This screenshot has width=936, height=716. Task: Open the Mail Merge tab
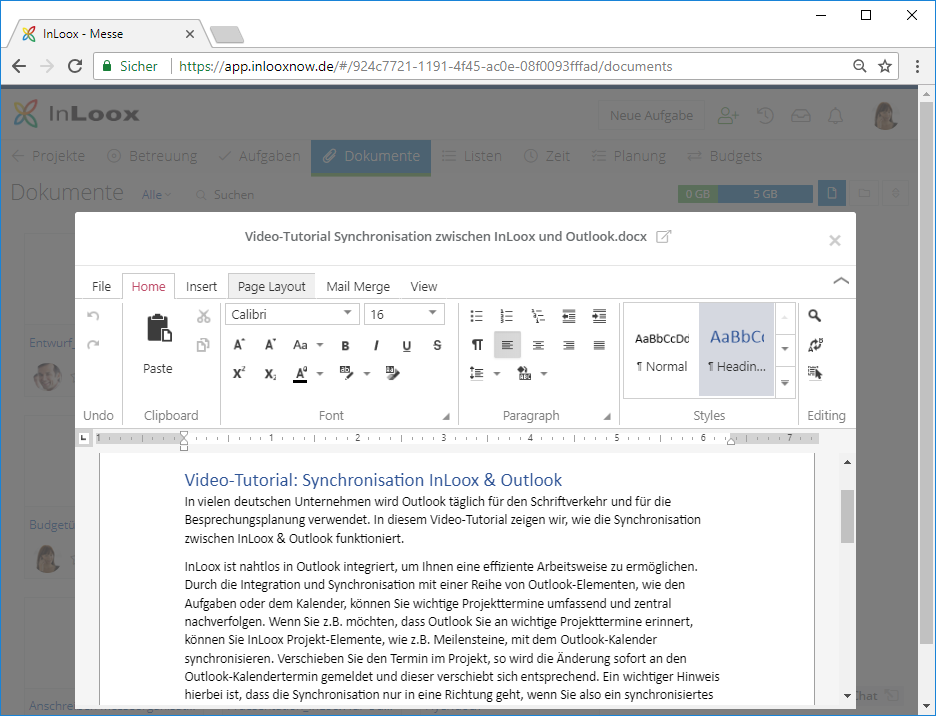pyautogui.click(x=358, y=287)
